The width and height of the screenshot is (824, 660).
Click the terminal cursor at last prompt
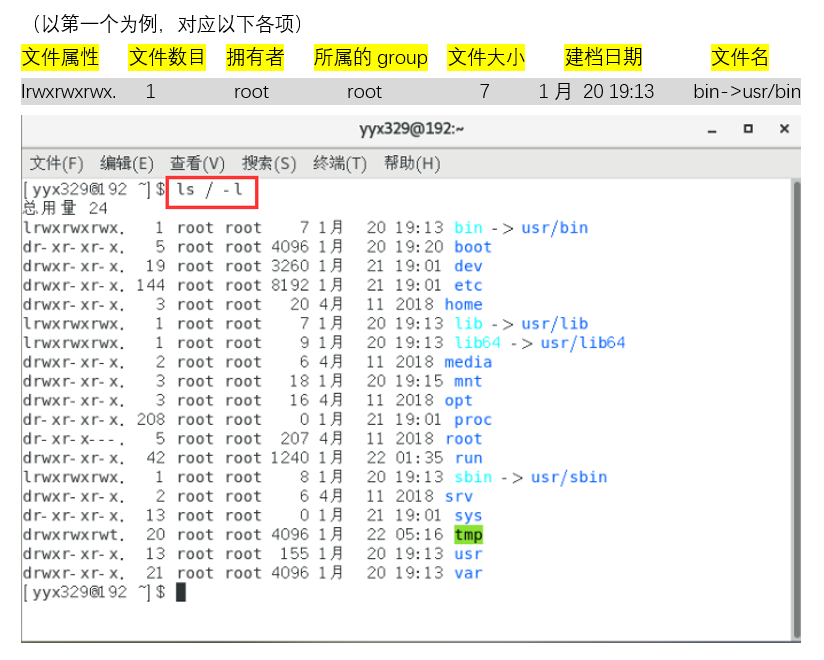[180, 592]
